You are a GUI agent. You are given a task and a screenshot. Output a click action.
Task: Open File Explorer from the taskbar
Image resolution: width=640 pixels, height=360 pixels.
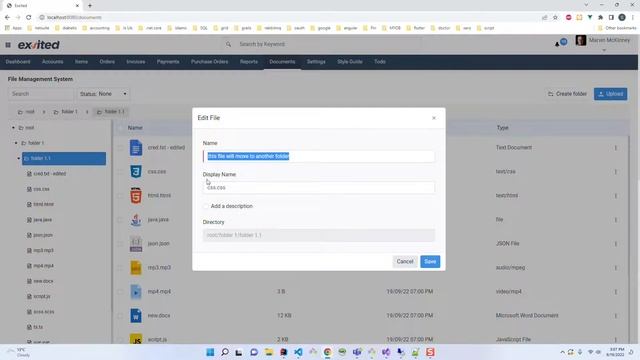(269, 352)
